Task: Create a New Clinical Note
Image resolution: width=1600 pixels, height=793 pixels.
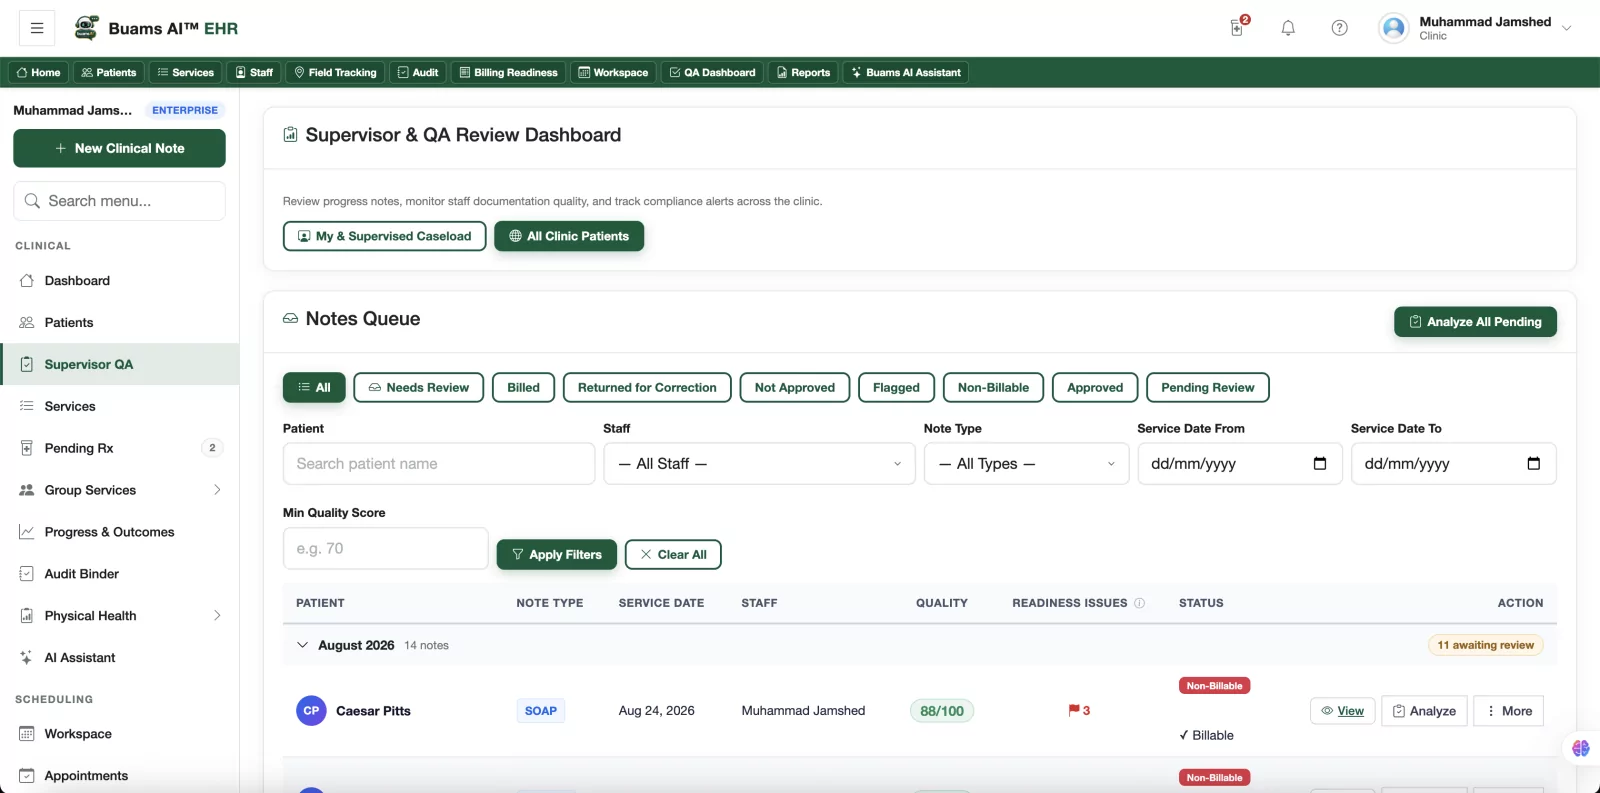Action: tap(119, 148)
